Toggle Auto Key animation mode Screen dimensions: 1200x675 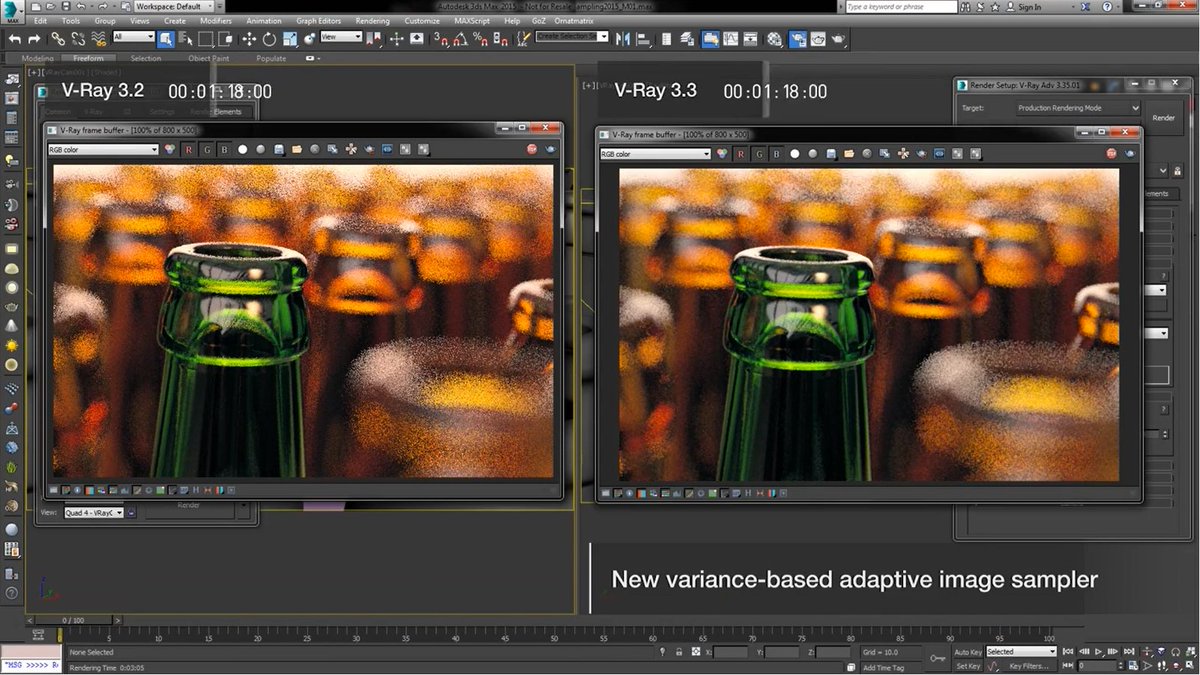tap(969, 652)
